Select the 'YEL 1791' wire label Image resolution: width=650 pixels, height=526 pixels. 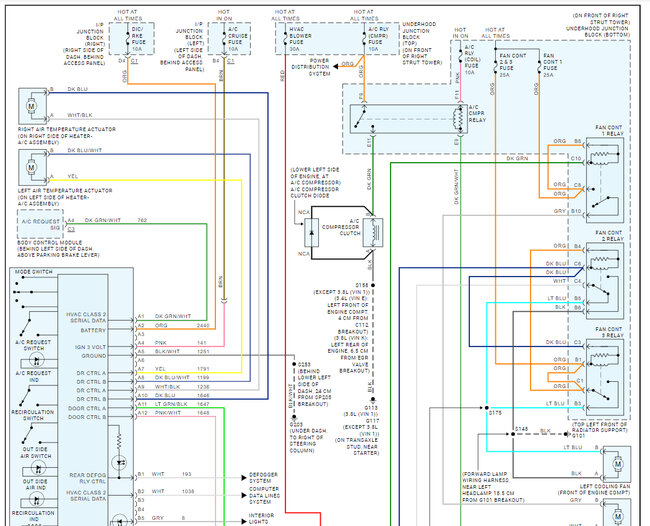click(182, 369)
